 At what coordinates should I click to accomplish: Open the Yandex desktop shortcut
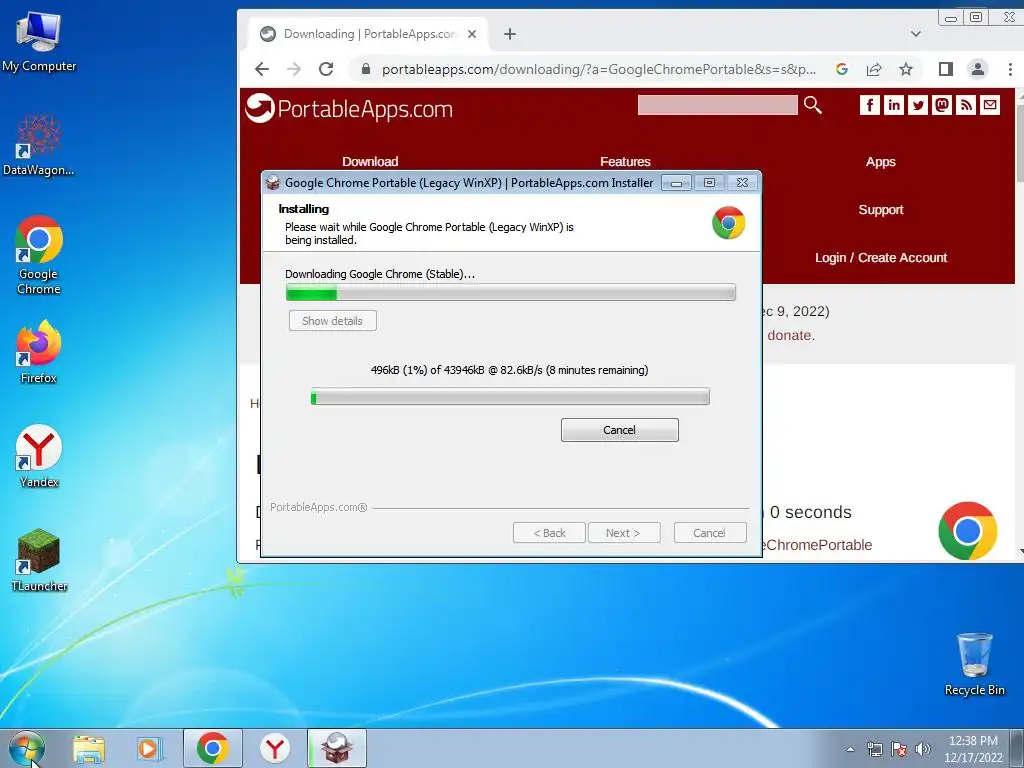39,456
